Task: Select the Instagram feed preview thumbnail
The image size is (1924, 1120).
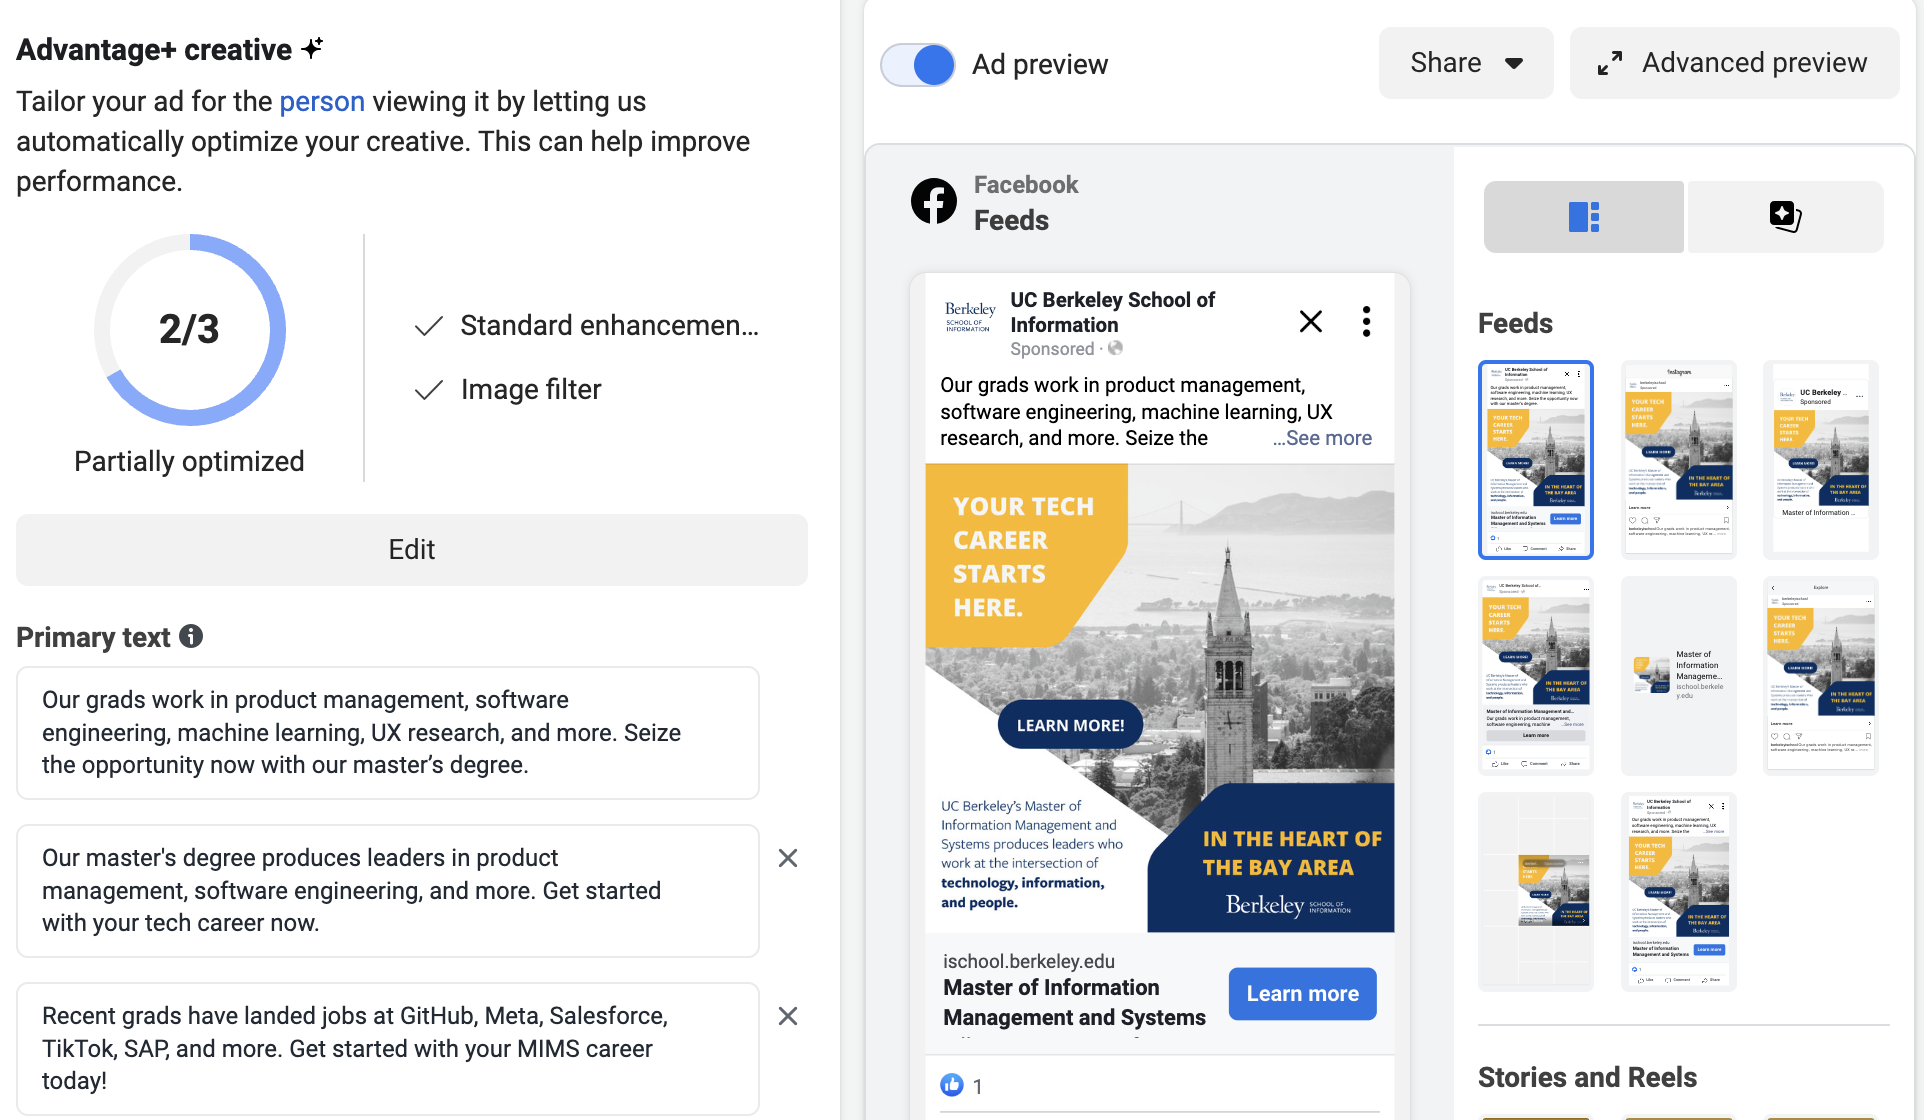Action: [1679, 458]
